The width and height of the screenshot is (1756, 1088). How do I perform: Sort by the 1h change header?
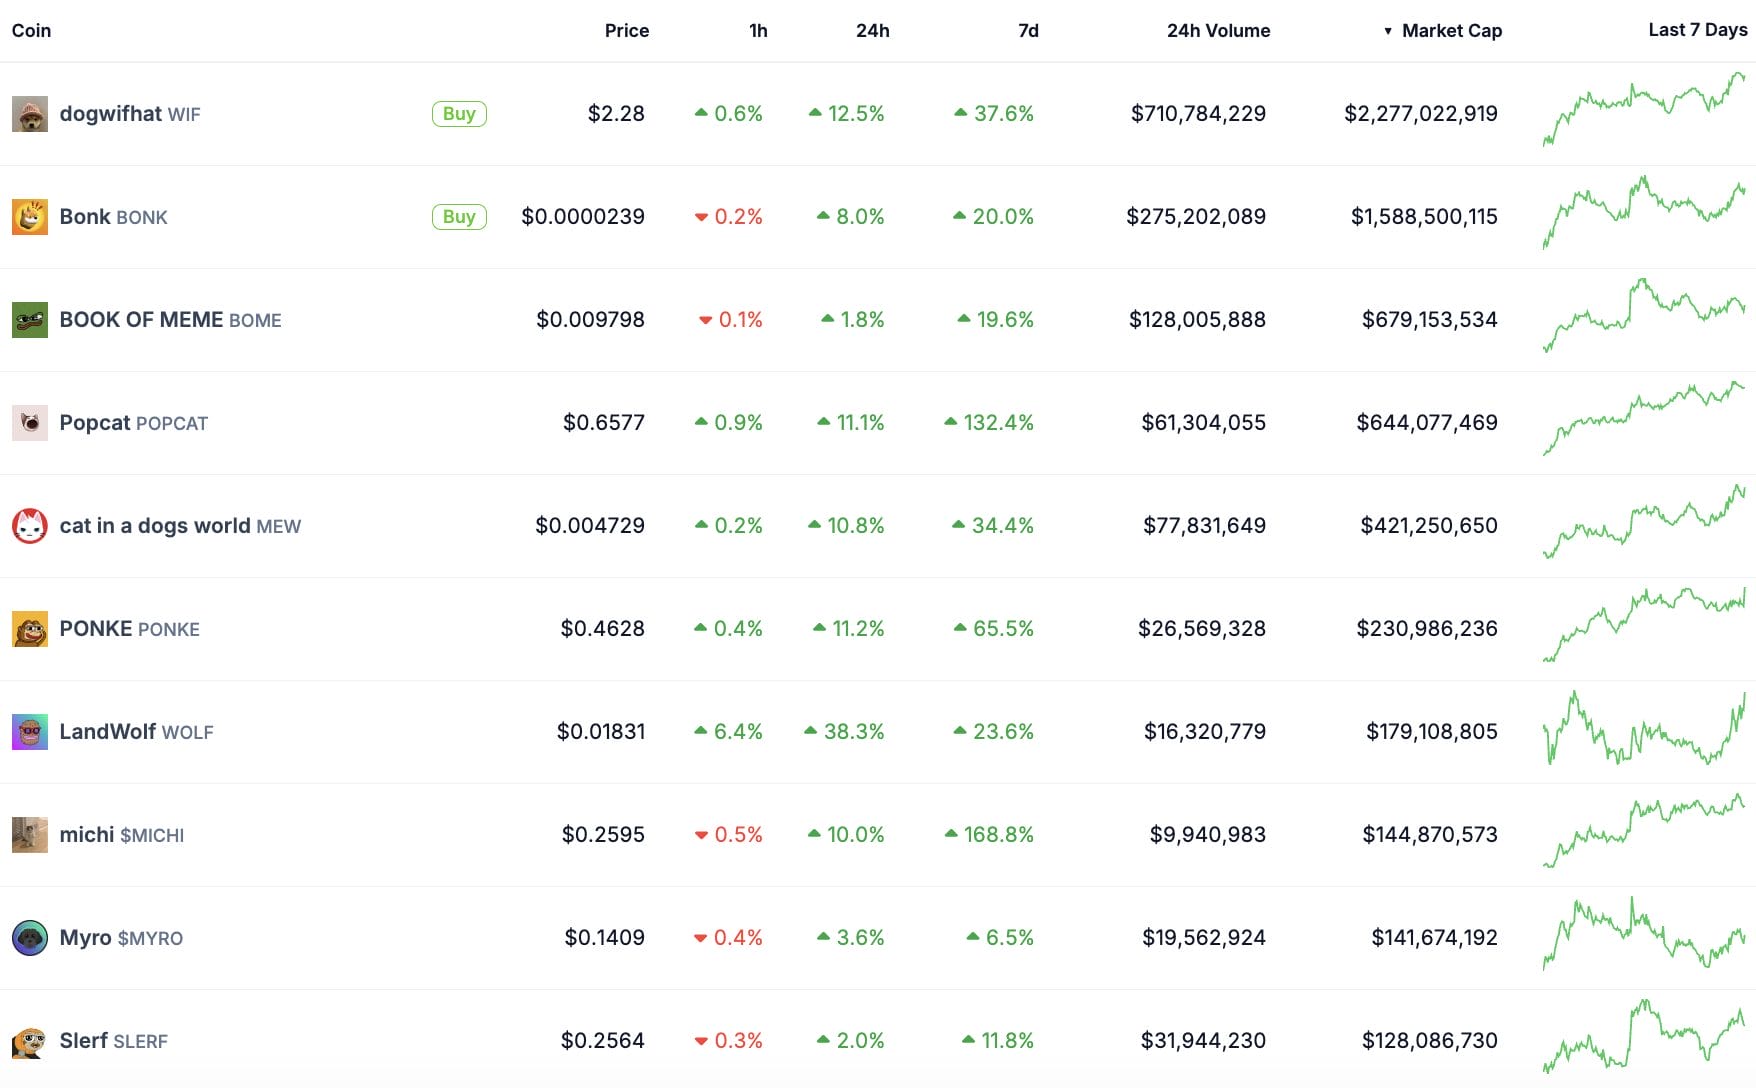(x=758, y=31)
